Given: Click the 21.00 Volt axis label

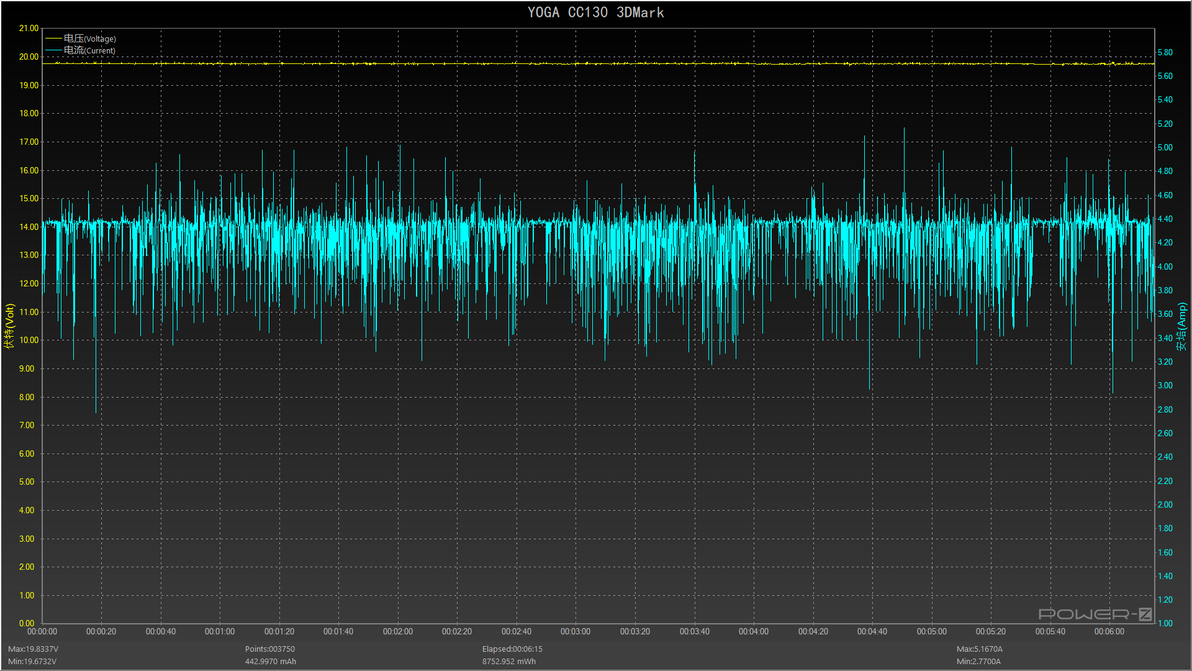Looking at the screenshot, I should coord(29,28).
